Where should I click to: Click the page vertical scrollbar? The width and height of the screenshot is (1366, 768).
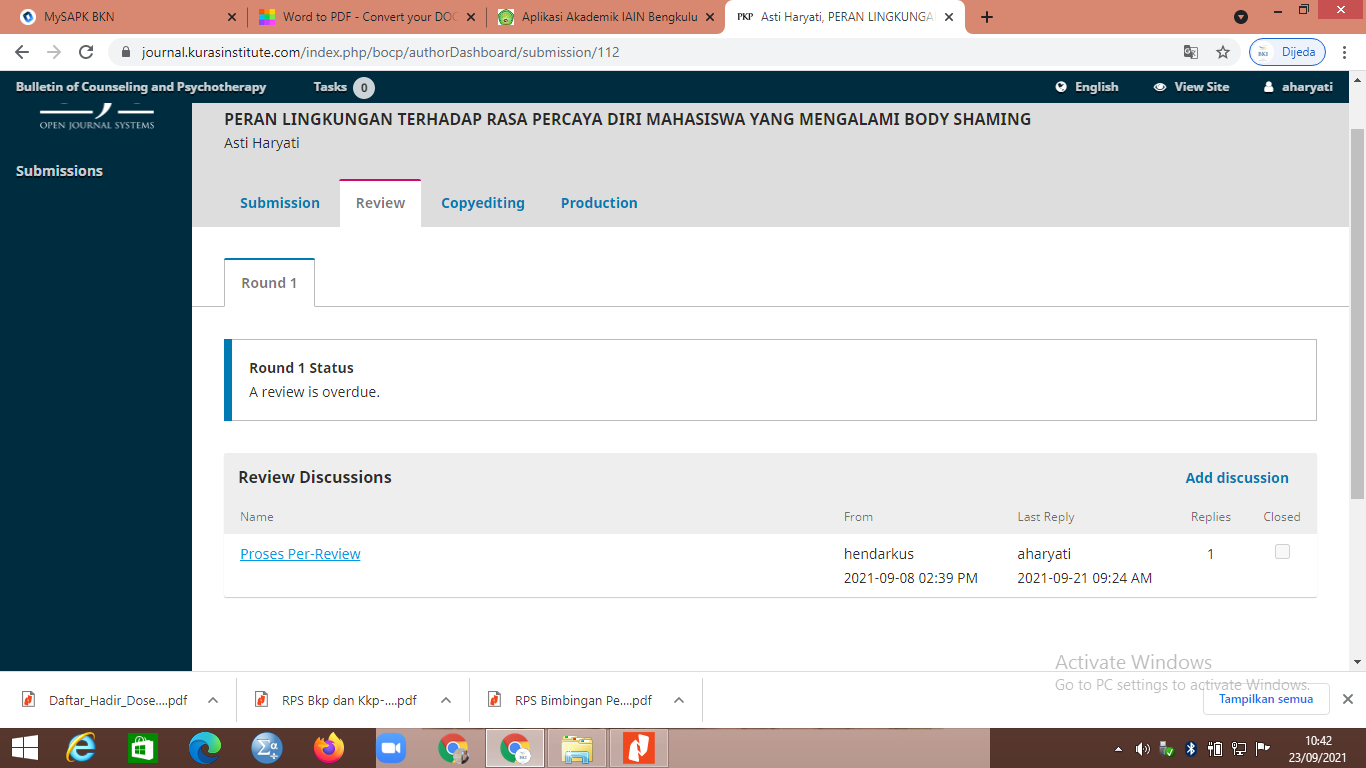(x=1357, y=300)
